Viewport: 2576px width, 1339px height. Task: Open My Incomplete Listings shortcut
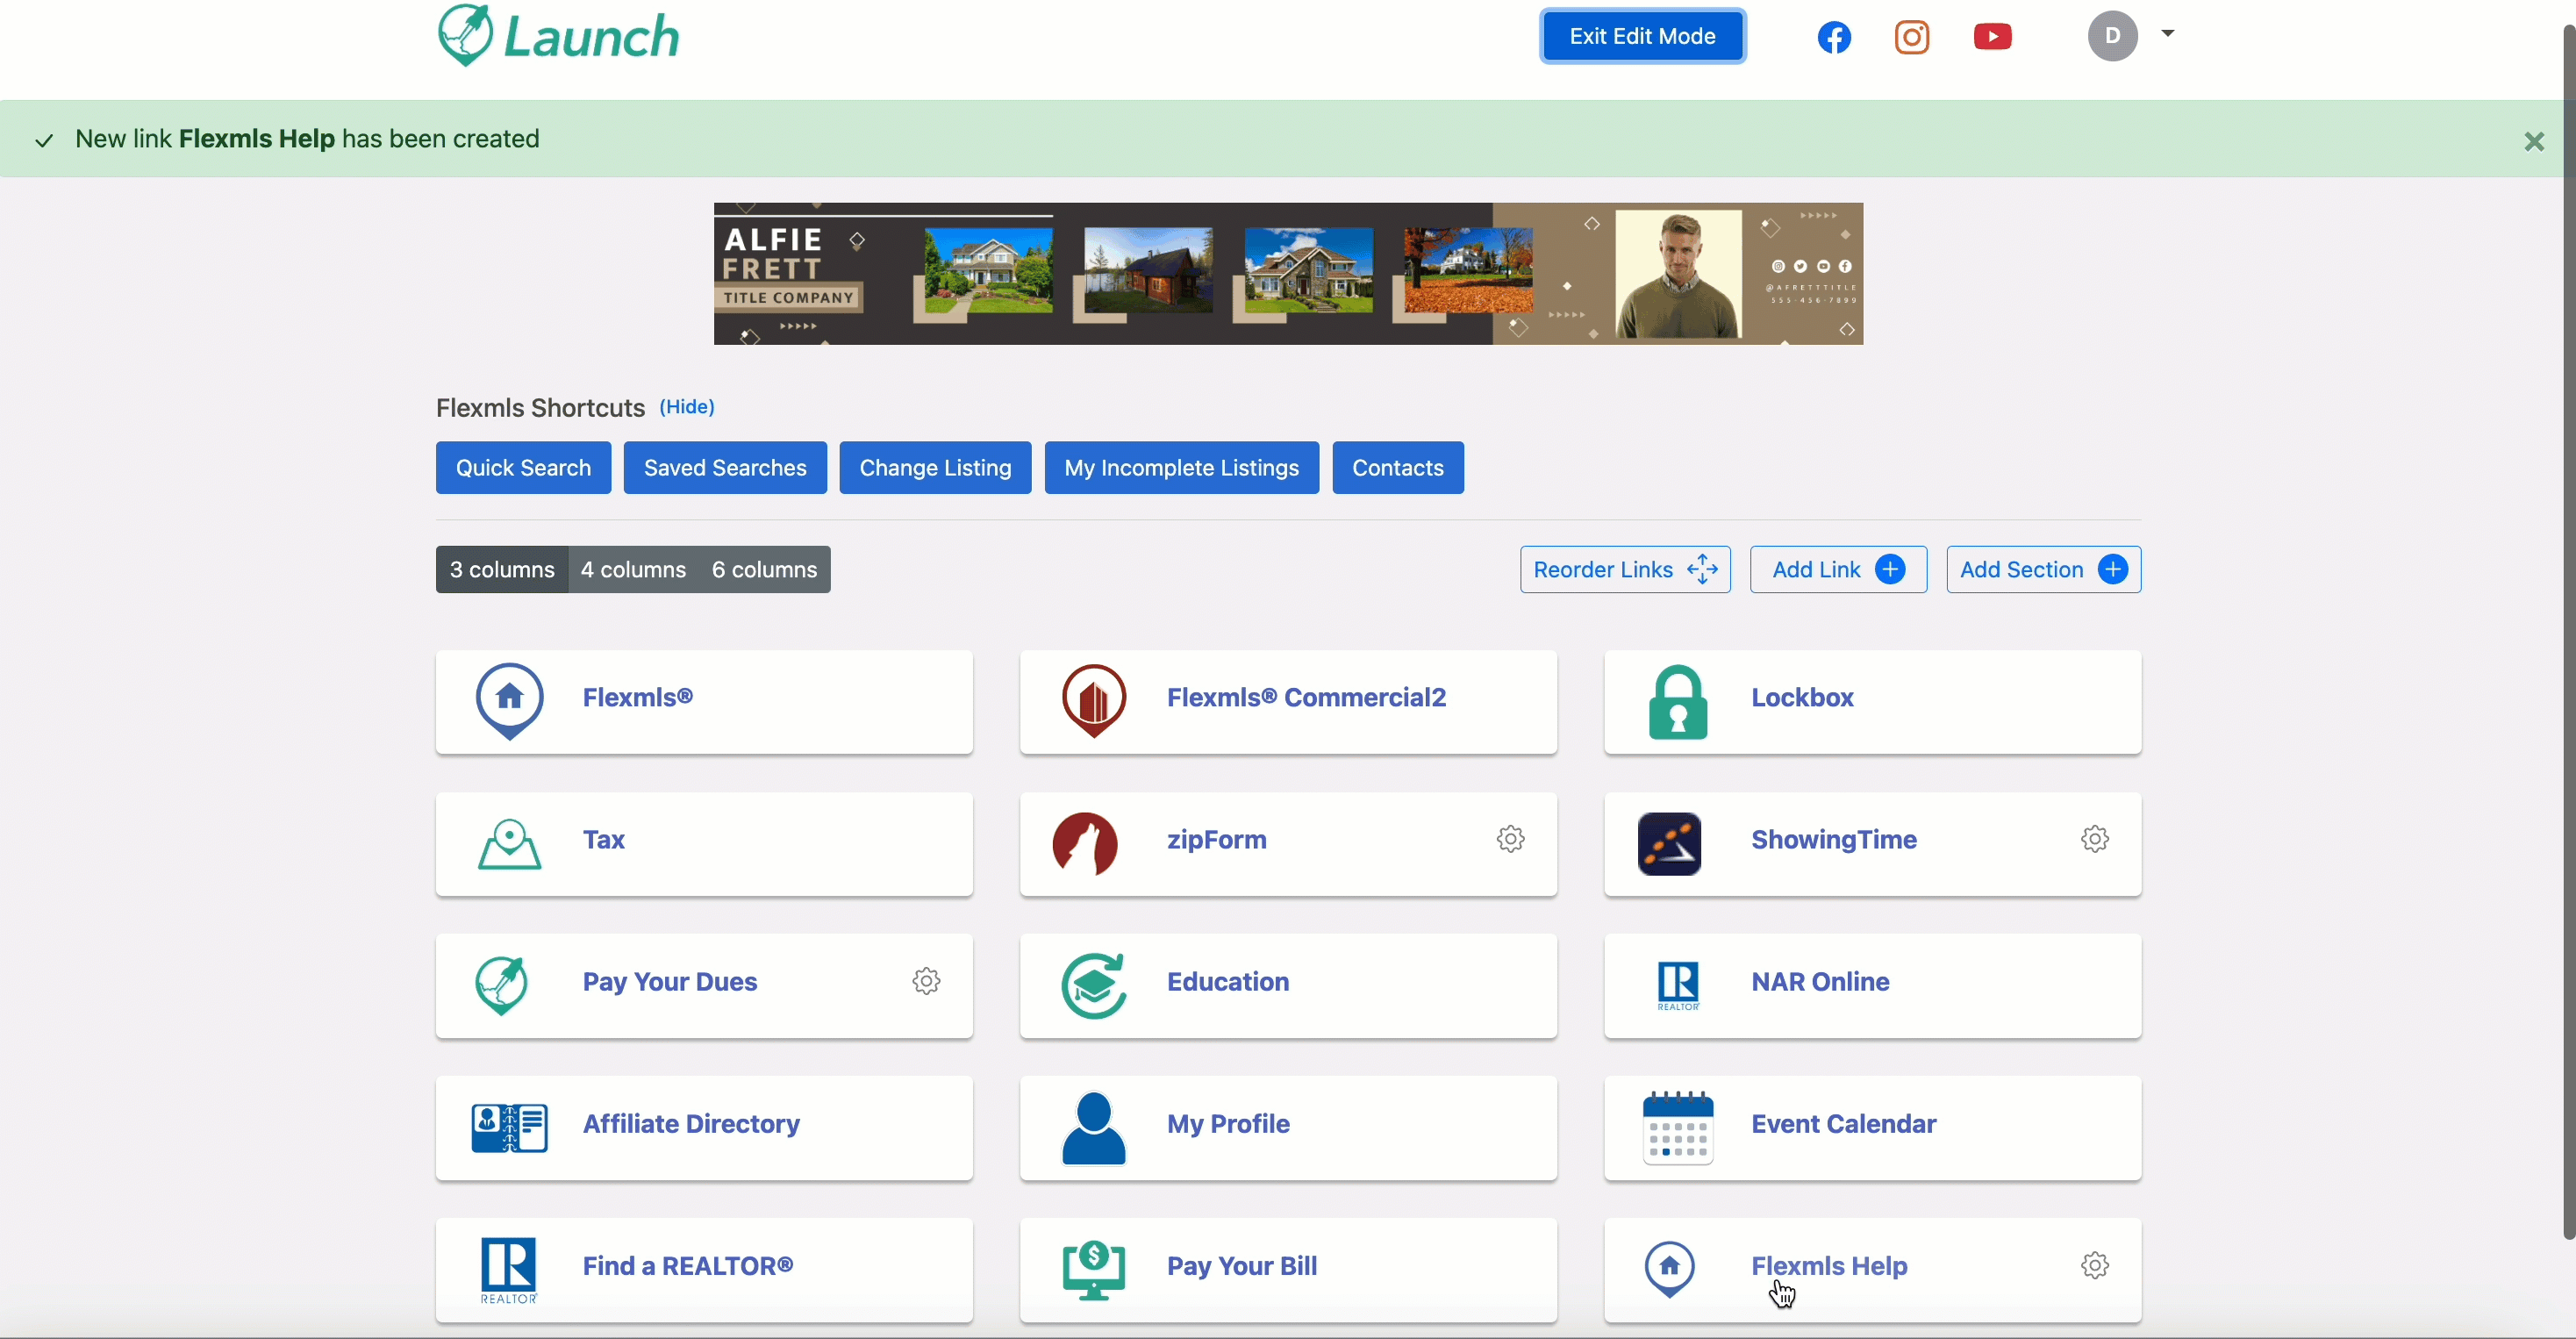click(1181, 467)
